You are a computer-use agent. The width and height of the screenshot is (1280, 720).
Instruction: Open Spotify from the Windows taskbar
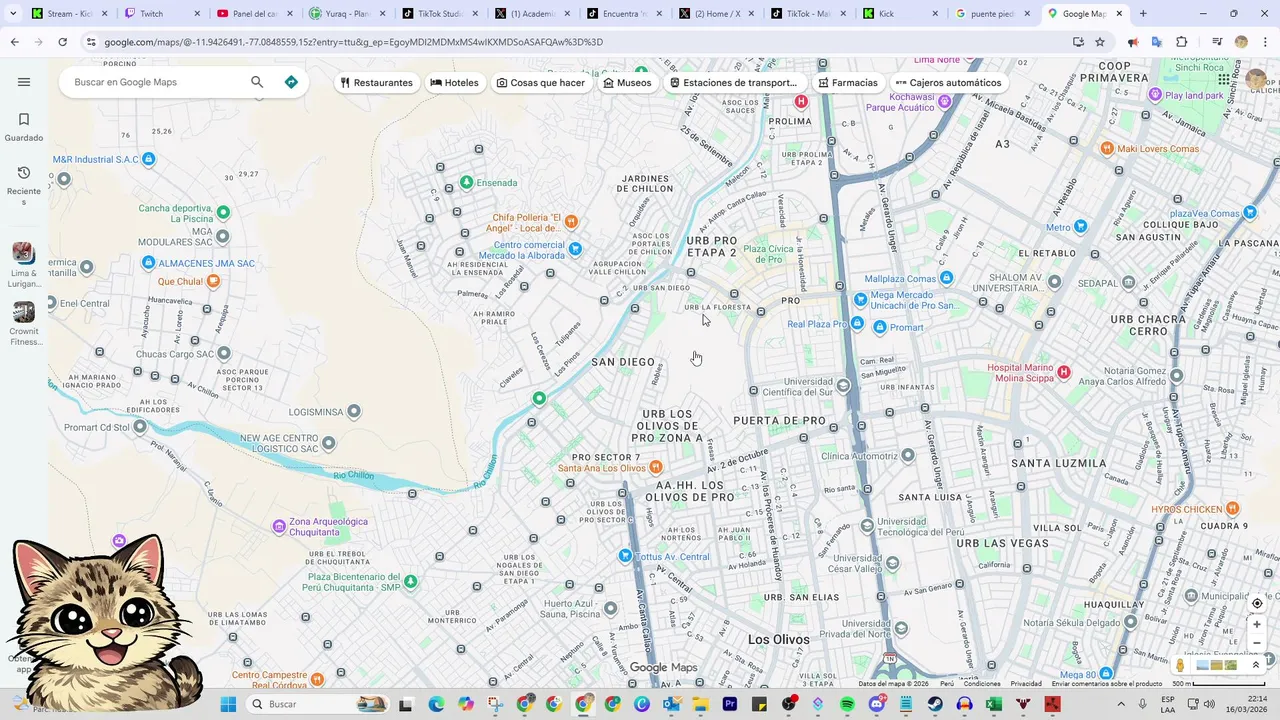pyautogui.click(x=847, y=704)
